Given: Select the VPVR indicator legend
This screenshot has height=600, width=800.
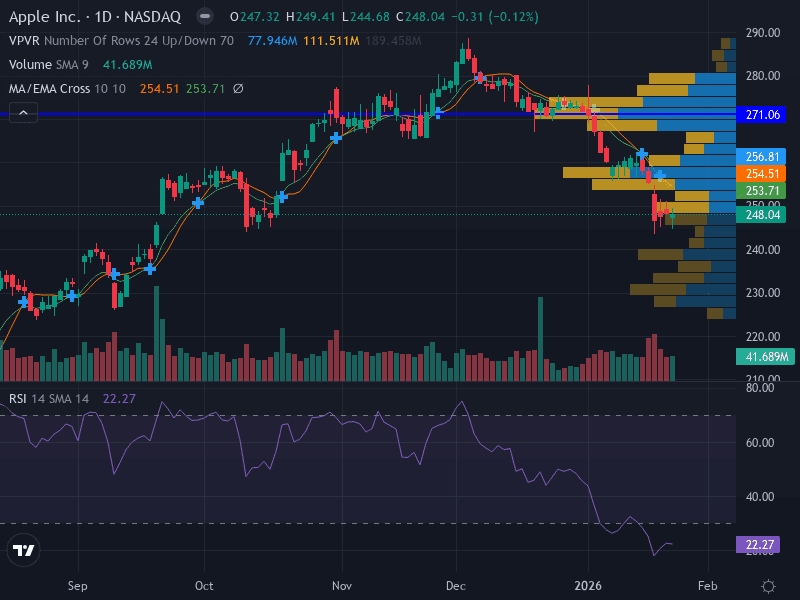Looking at the screenshot, I should coord(121,41).
